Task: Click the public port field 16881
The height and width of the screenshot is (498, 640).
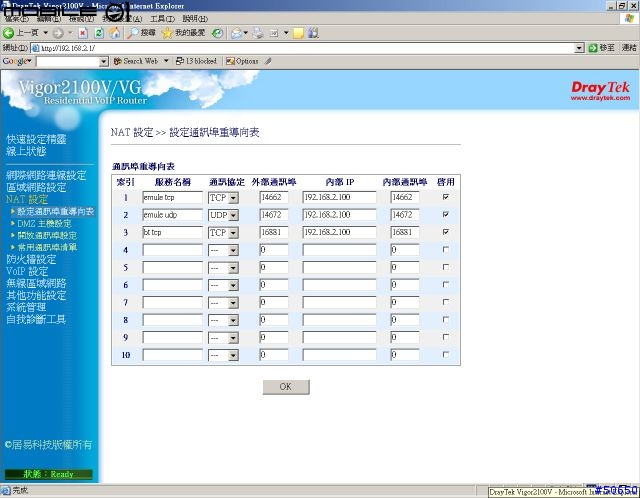Action: coord(273,233)
